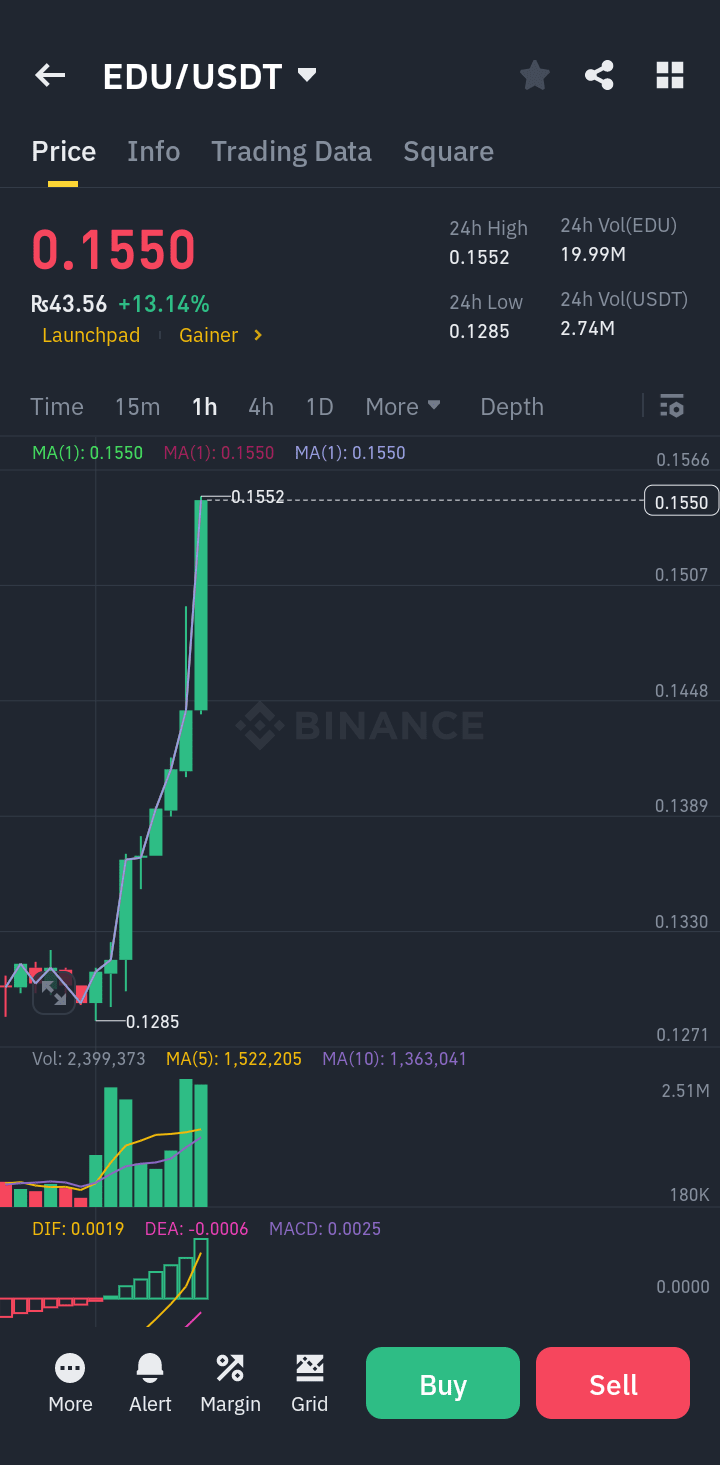The width and height of the screenshot is (720, 1465).
Task: Switch to the Trading Data tab
Action: point(291,152)
